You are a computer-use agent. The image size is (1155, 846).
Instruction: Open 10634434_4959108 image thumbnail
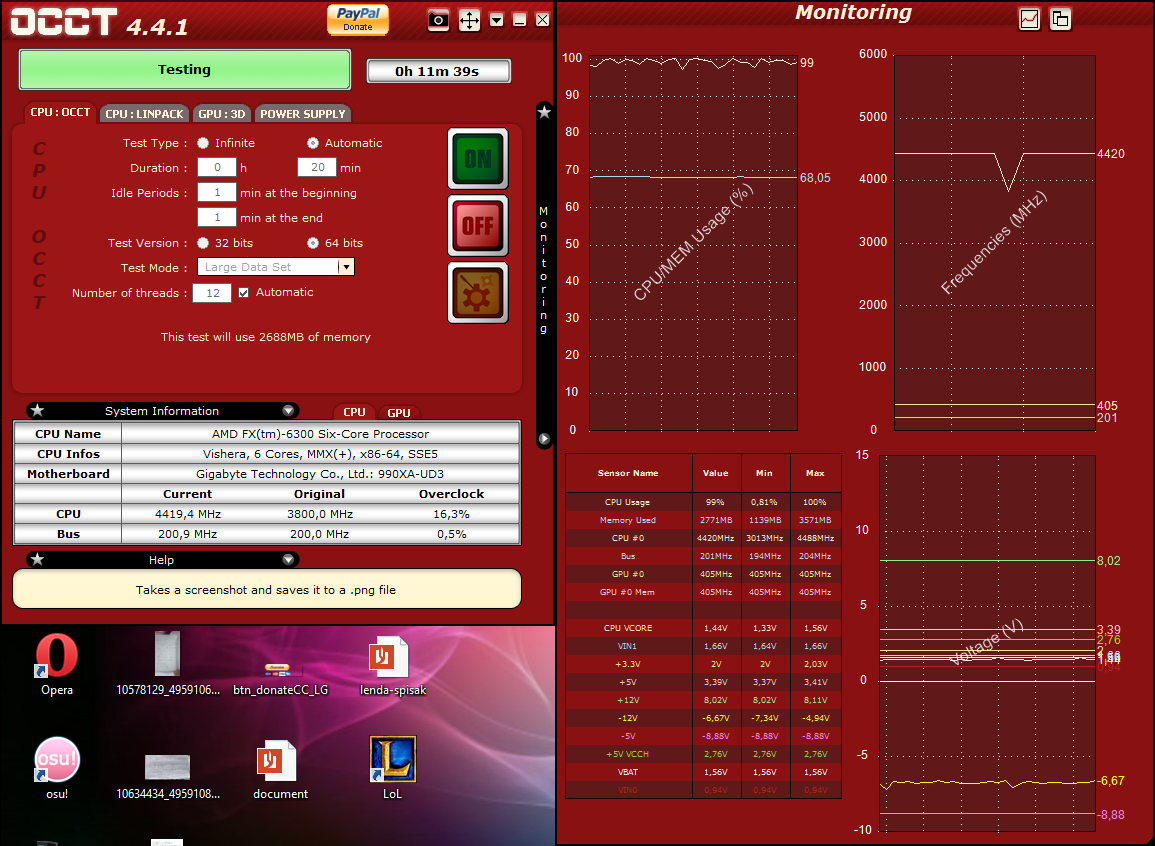[168, 777]
